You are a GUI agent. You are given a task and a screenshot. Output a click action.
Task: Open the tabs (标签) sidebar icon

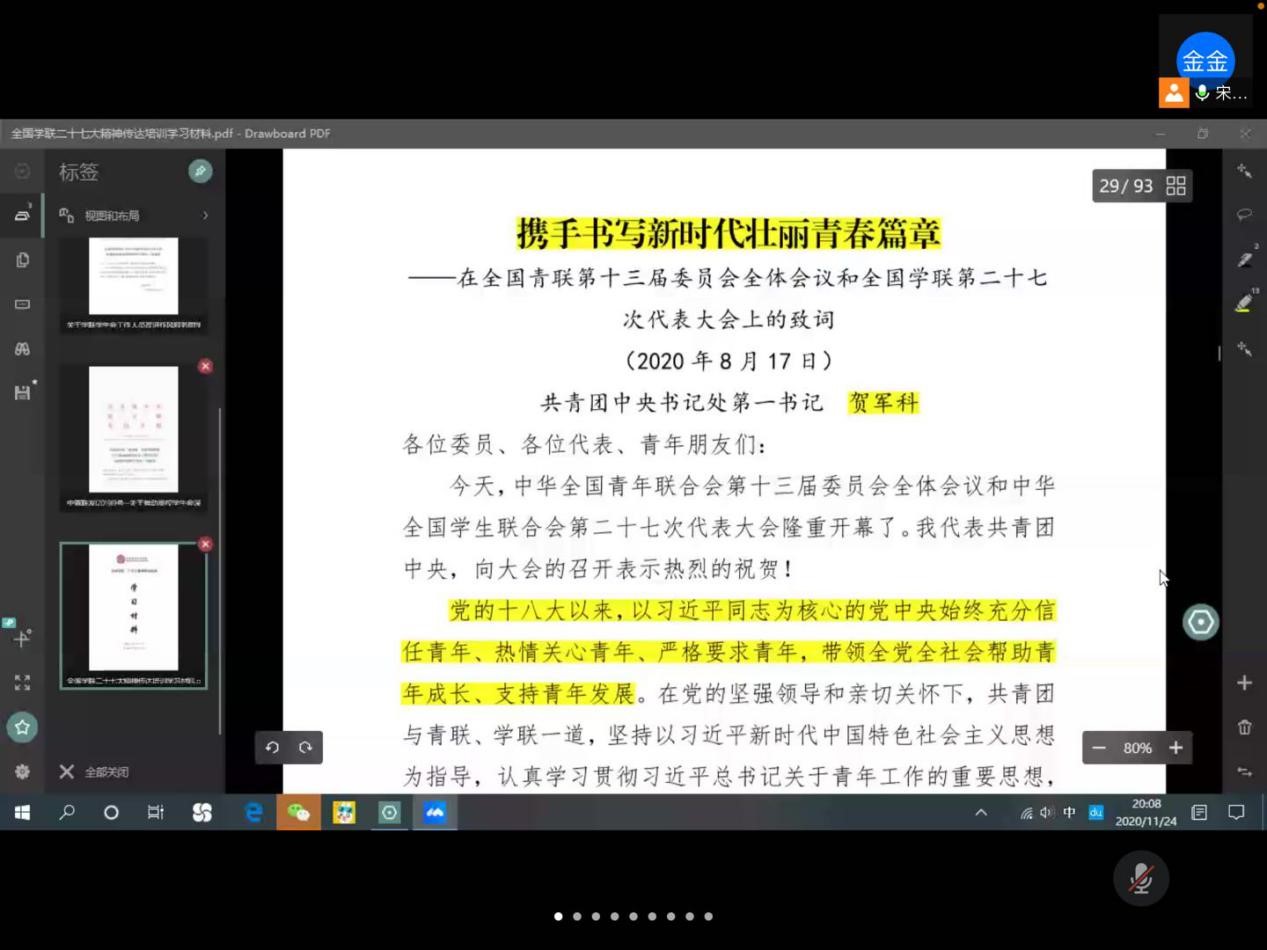coord(22,215)
